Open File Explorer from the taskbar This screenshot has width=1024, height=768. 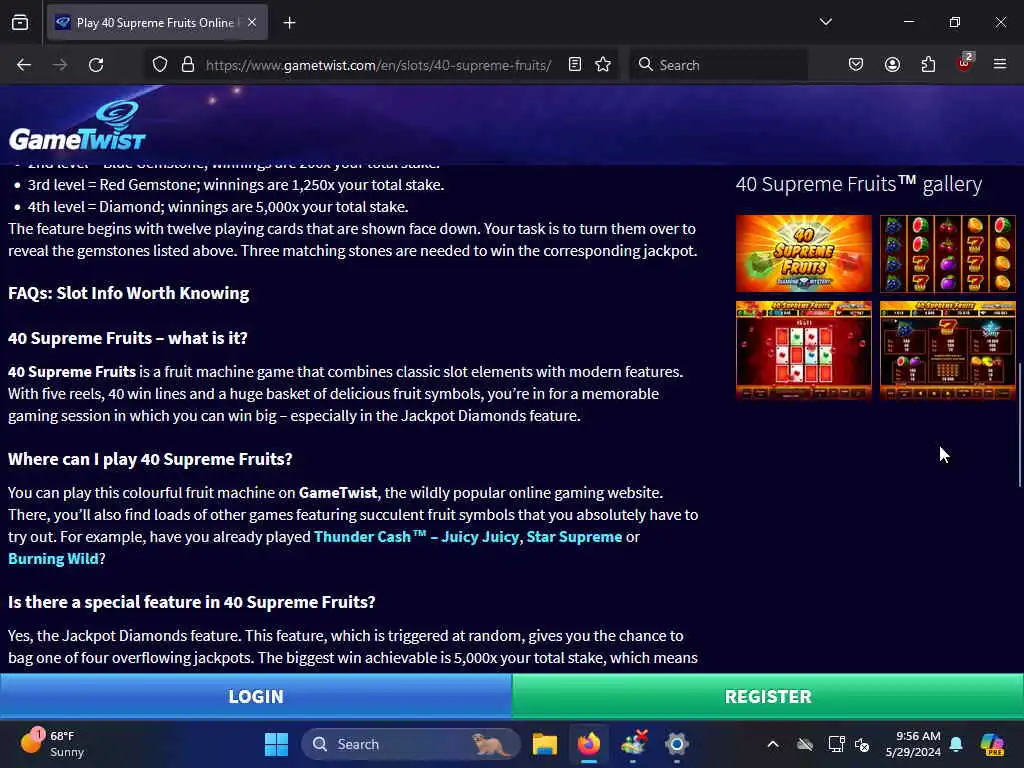pos(545,744)
